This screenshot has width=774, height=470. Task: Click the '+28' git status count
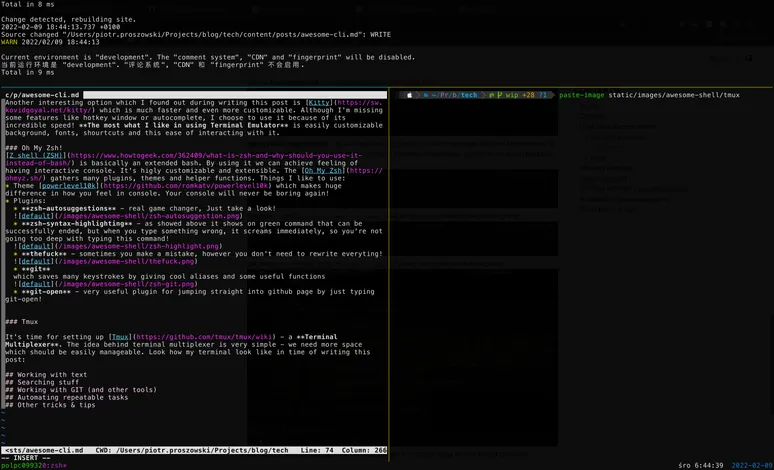coord(528,95)
